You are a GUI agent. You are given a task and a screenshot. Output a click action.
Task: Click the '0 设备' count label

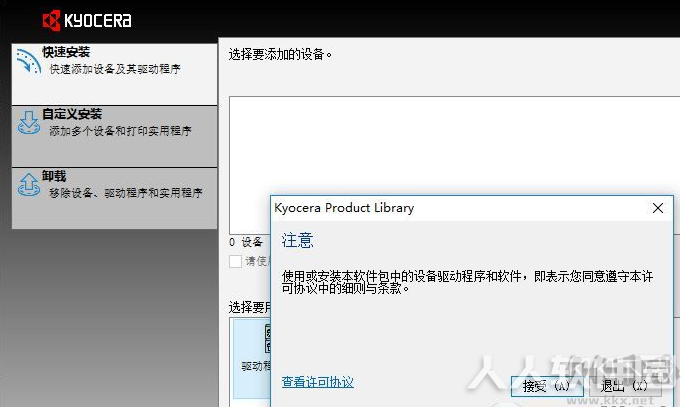246,242
